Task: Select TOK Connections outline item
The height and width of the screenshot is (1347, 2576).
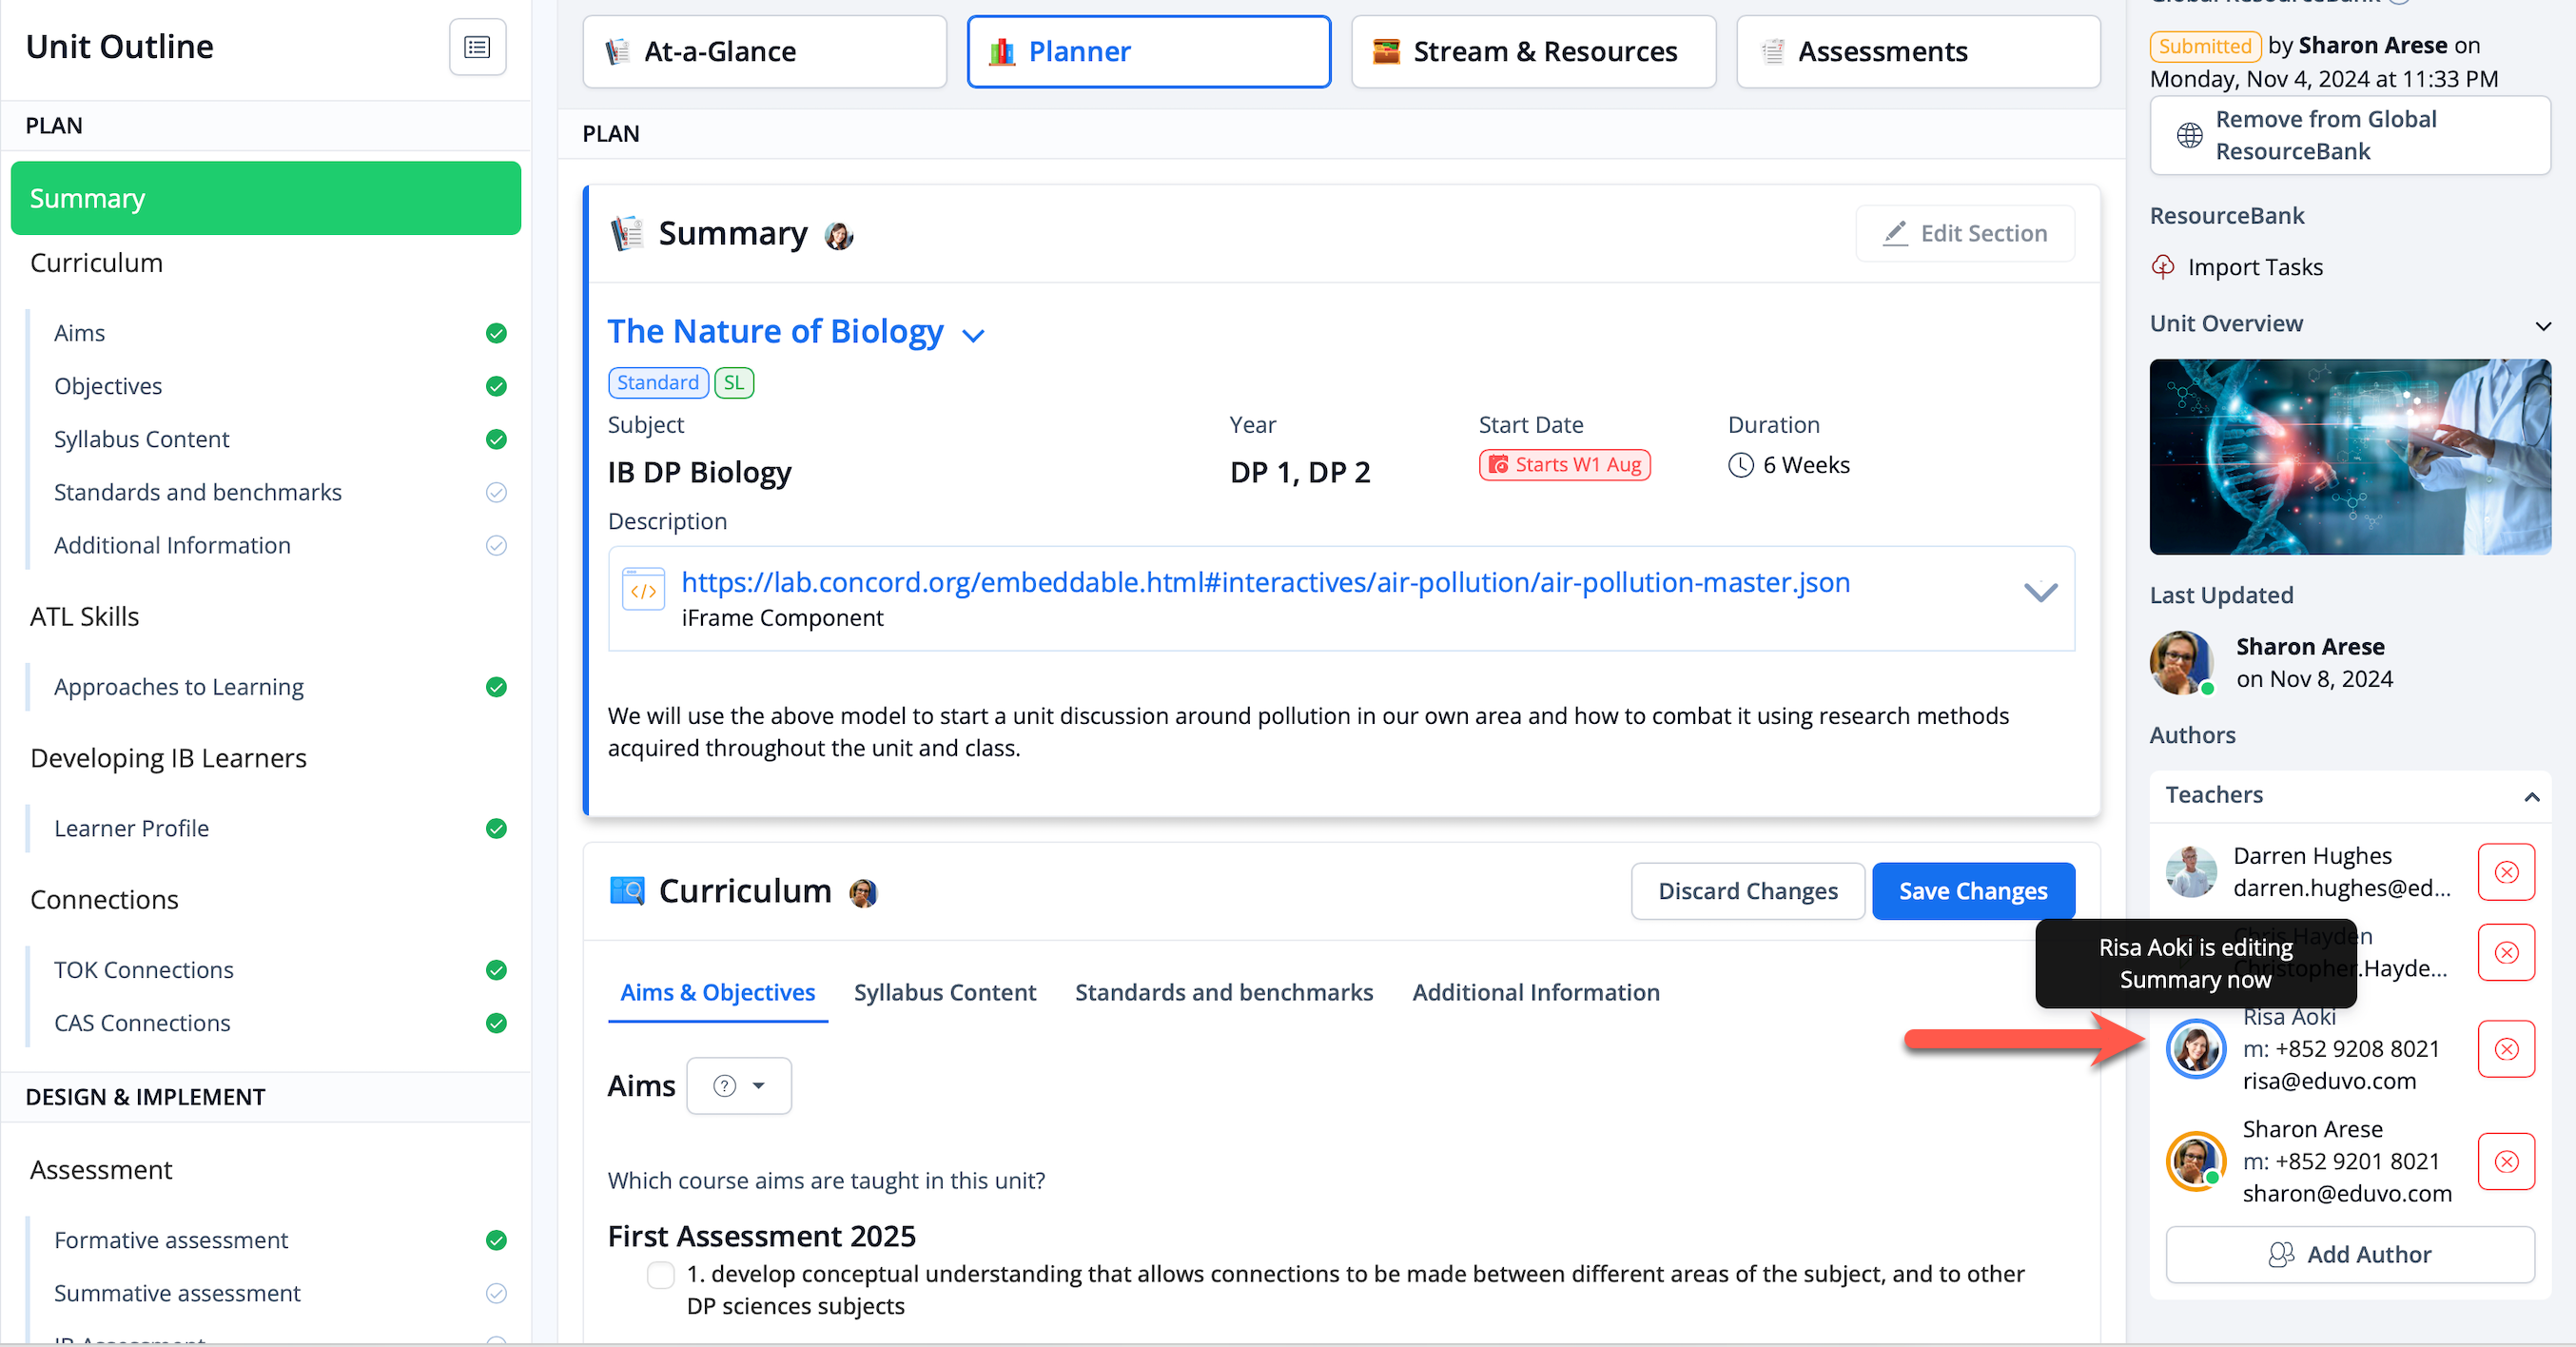Action: [x=143, y=970]
